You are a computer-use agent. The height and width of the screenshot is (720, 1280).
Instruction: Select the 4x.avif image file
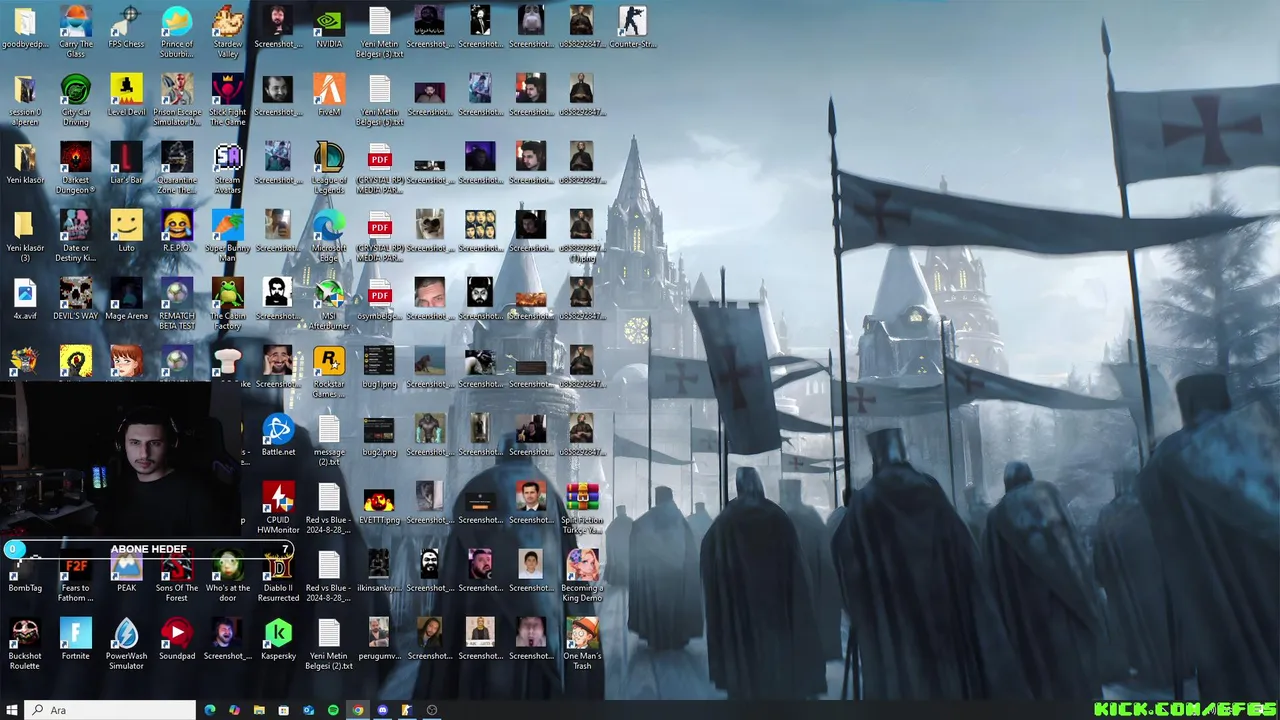tap(25, 300)
